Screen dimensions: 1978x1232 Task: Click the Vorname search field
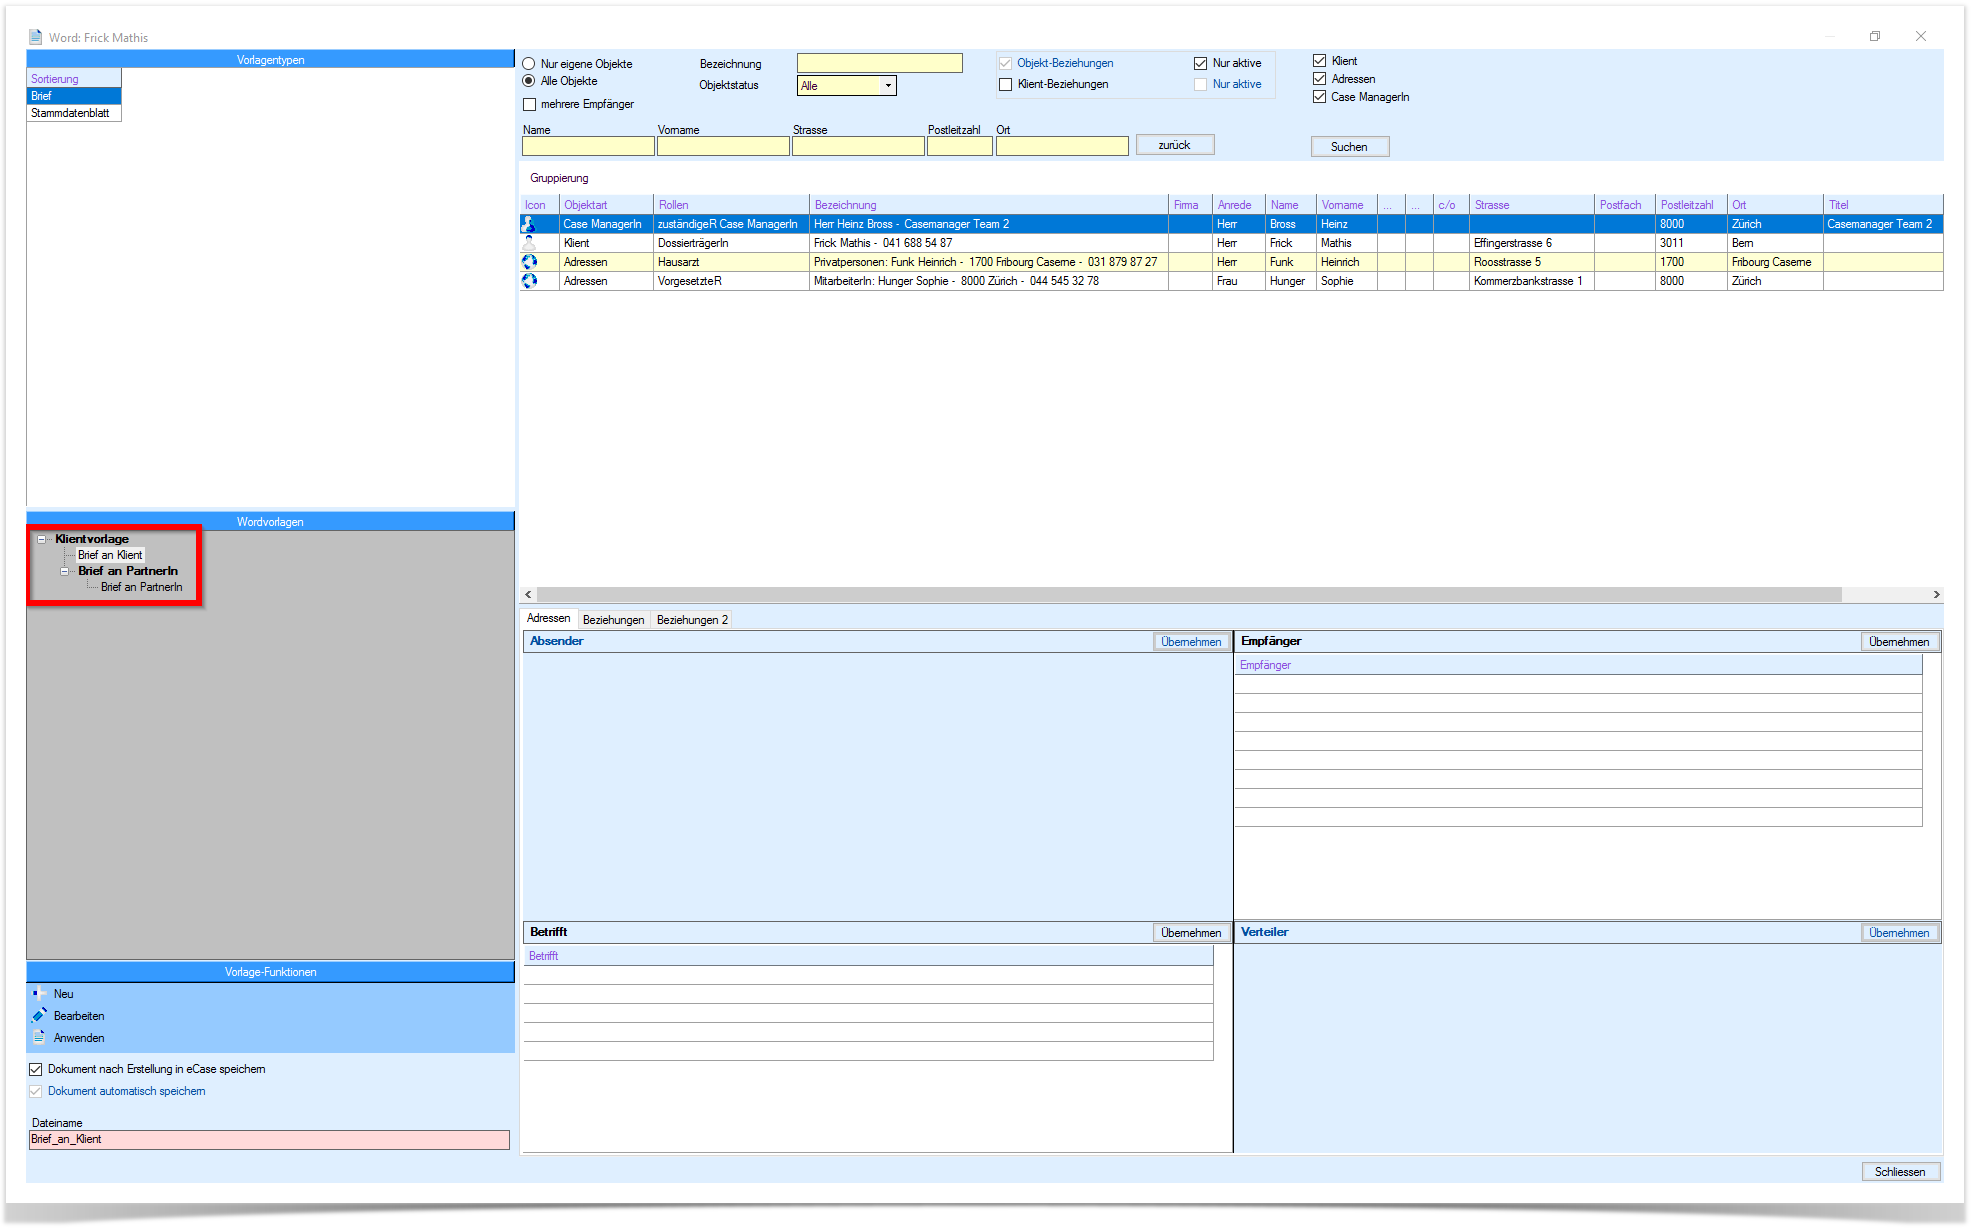723,146
